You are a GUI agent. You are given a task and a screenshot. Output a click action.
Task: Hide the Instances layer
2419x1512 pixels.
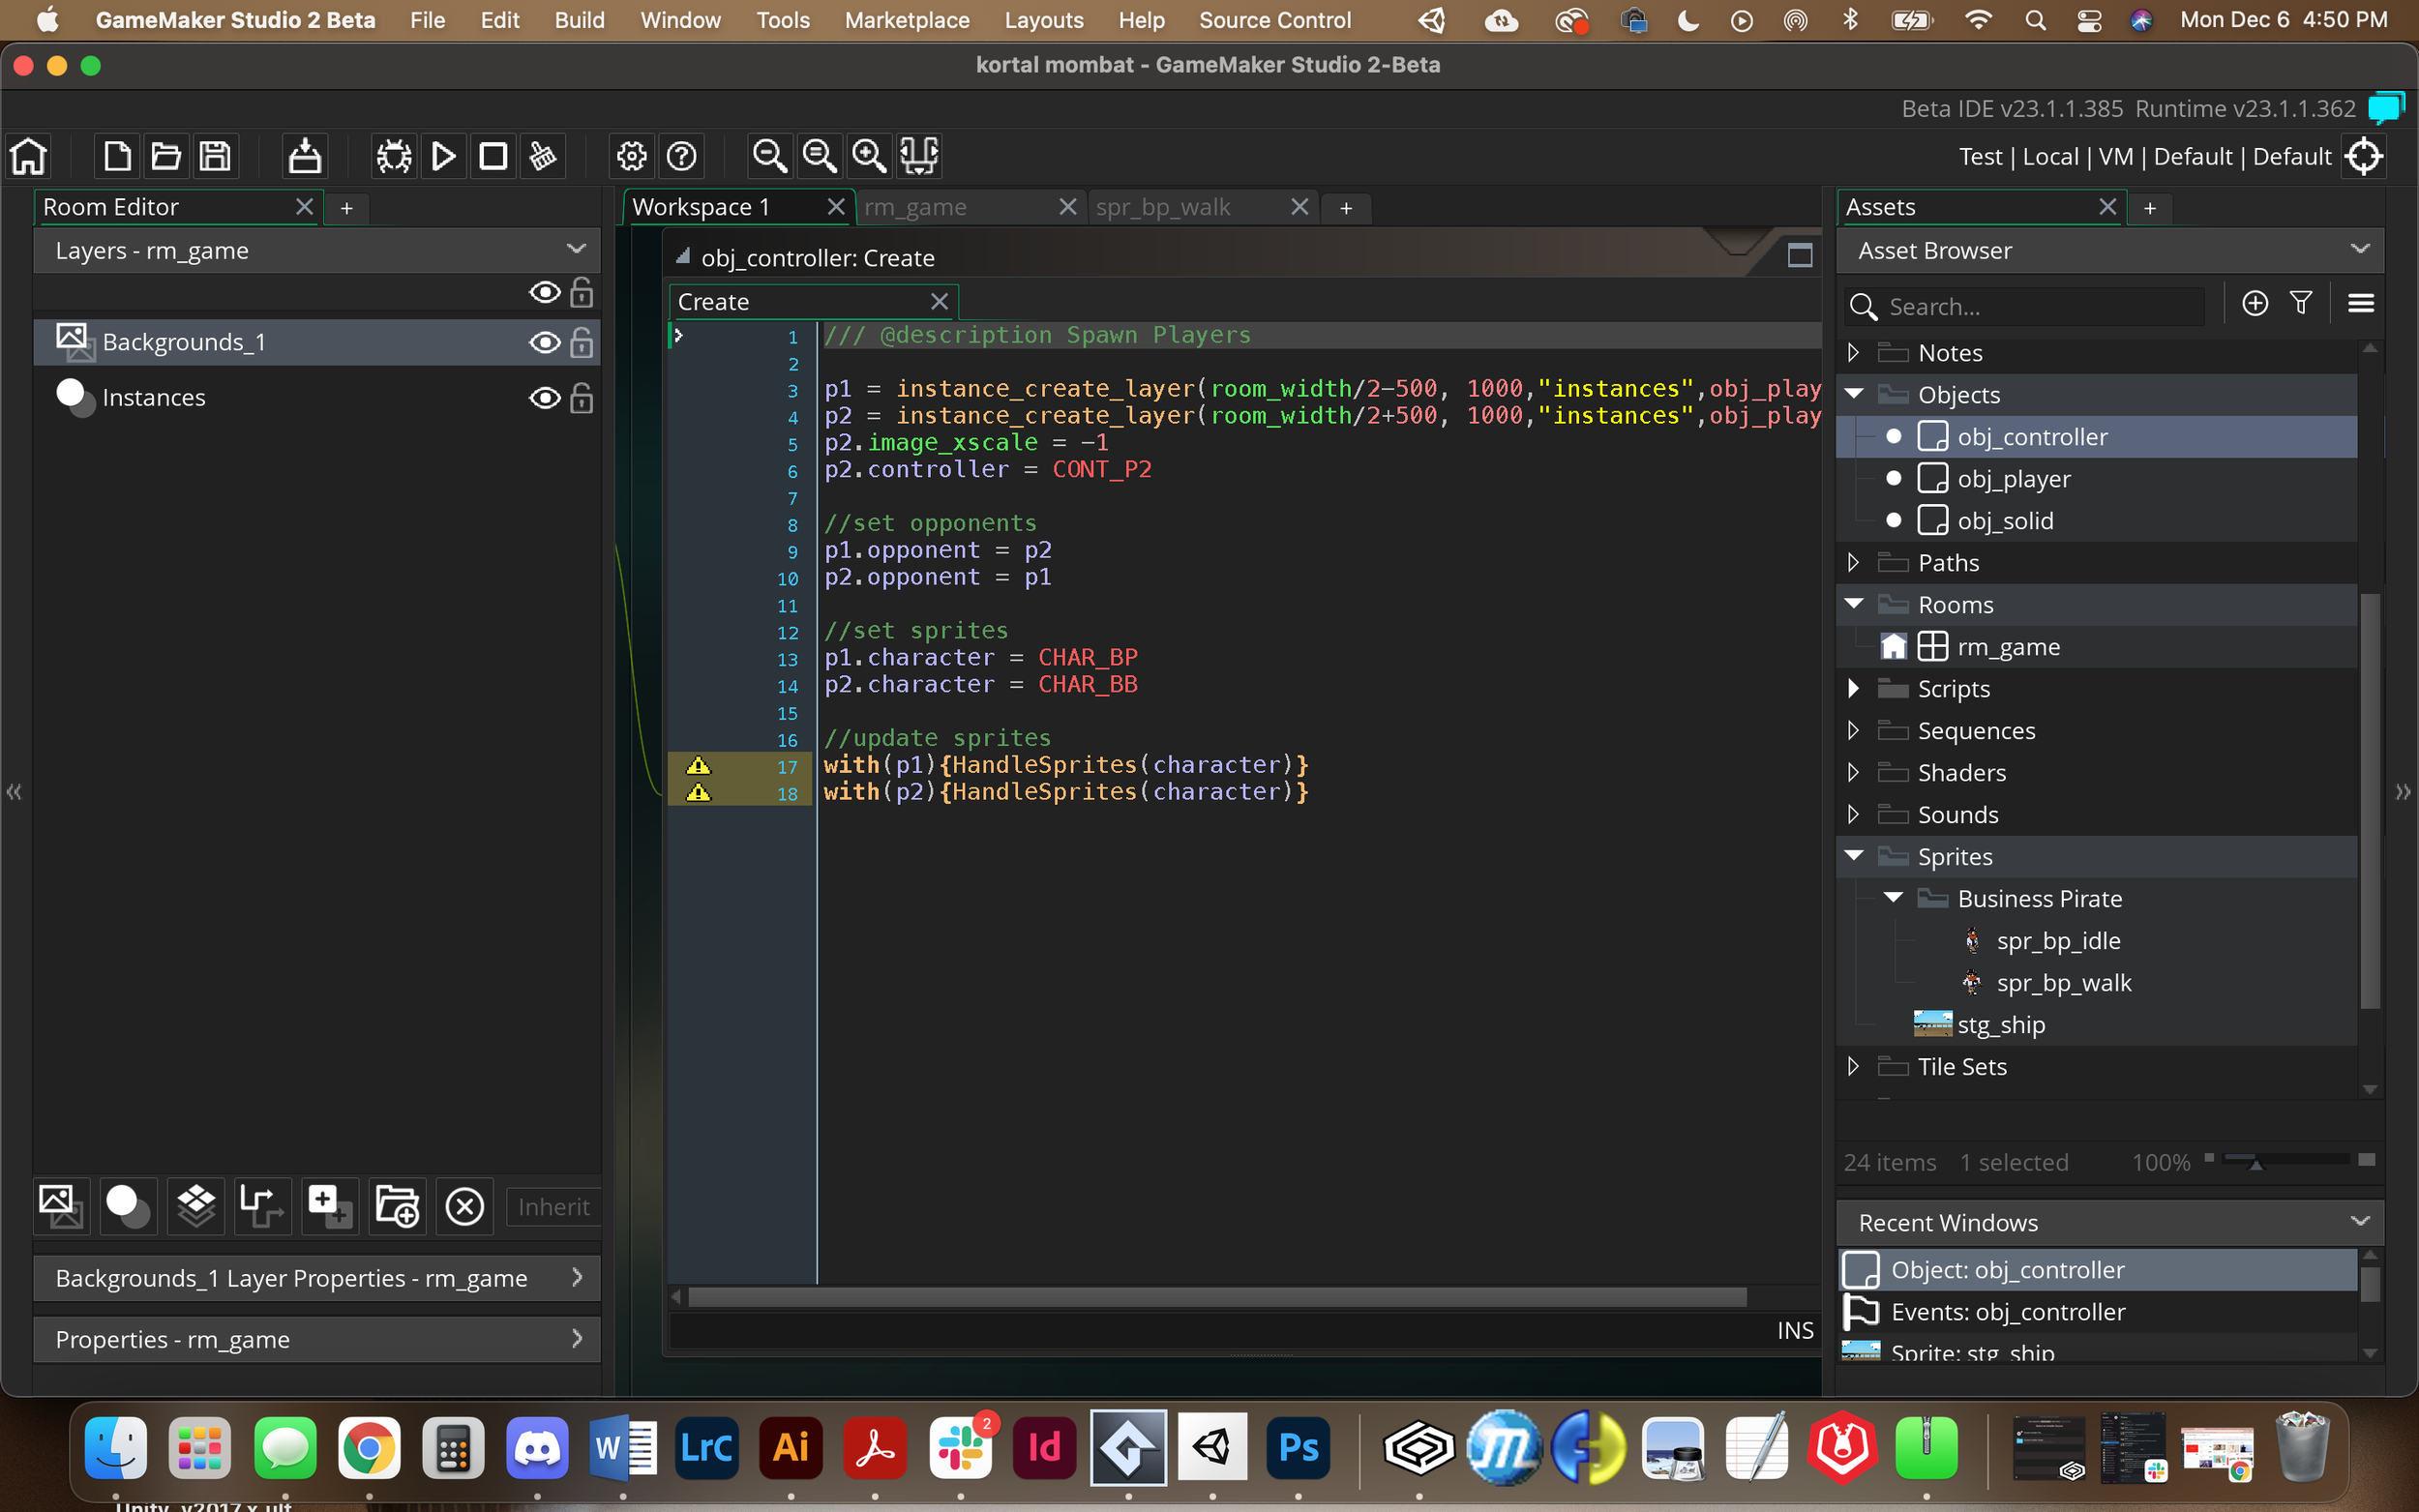pos(544,398)
